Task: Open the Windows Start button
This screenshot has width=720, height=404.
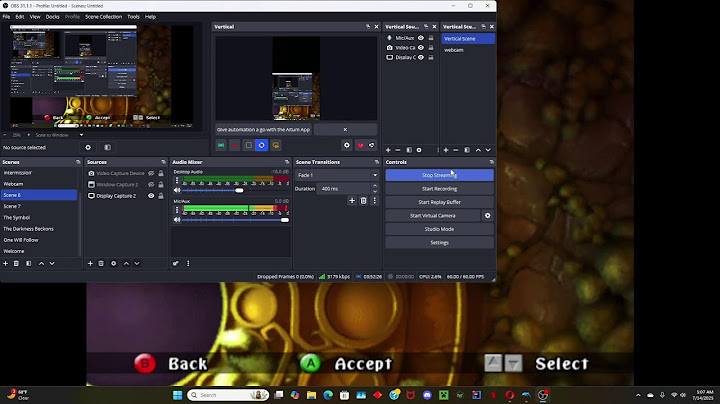Action: 177,395
